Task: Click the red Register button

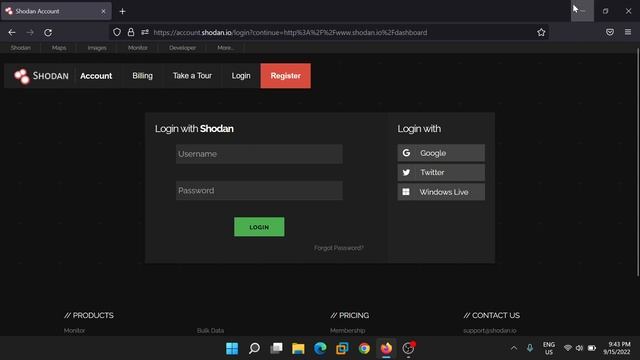Action: [x=285, y=76]
